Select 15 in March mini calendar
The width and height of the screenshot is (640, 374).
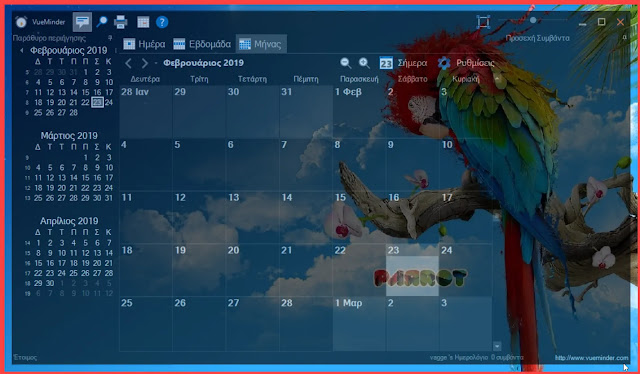(x=85, y=178)
